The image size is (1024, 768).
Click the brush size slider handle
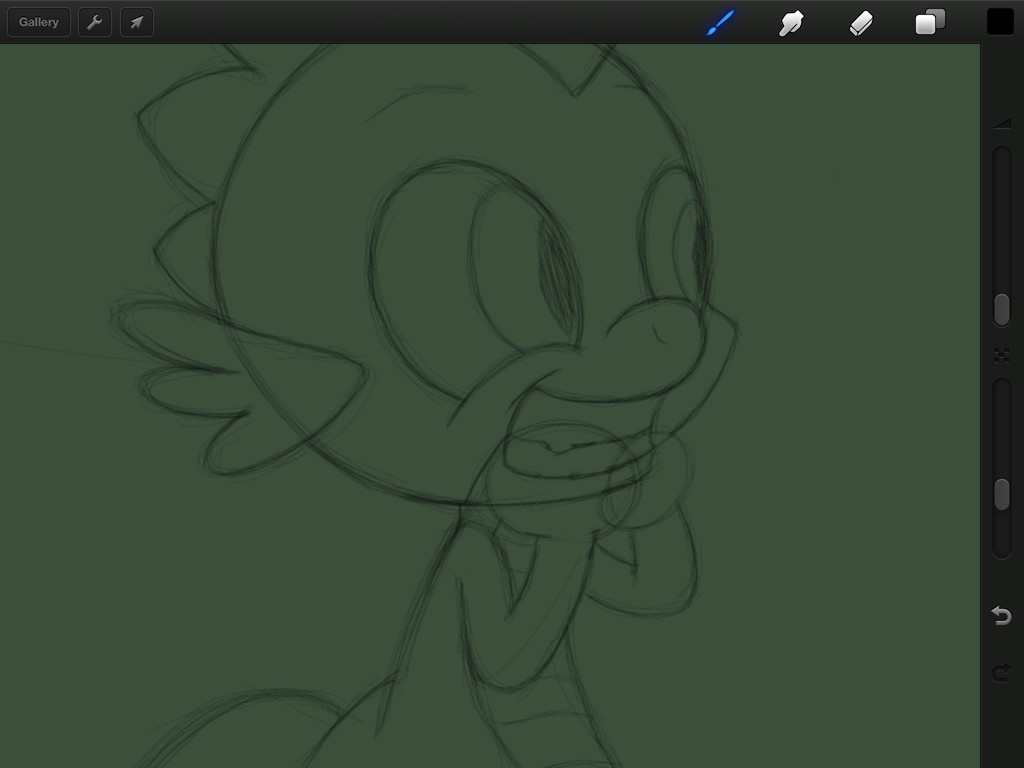coord(1001,310)
